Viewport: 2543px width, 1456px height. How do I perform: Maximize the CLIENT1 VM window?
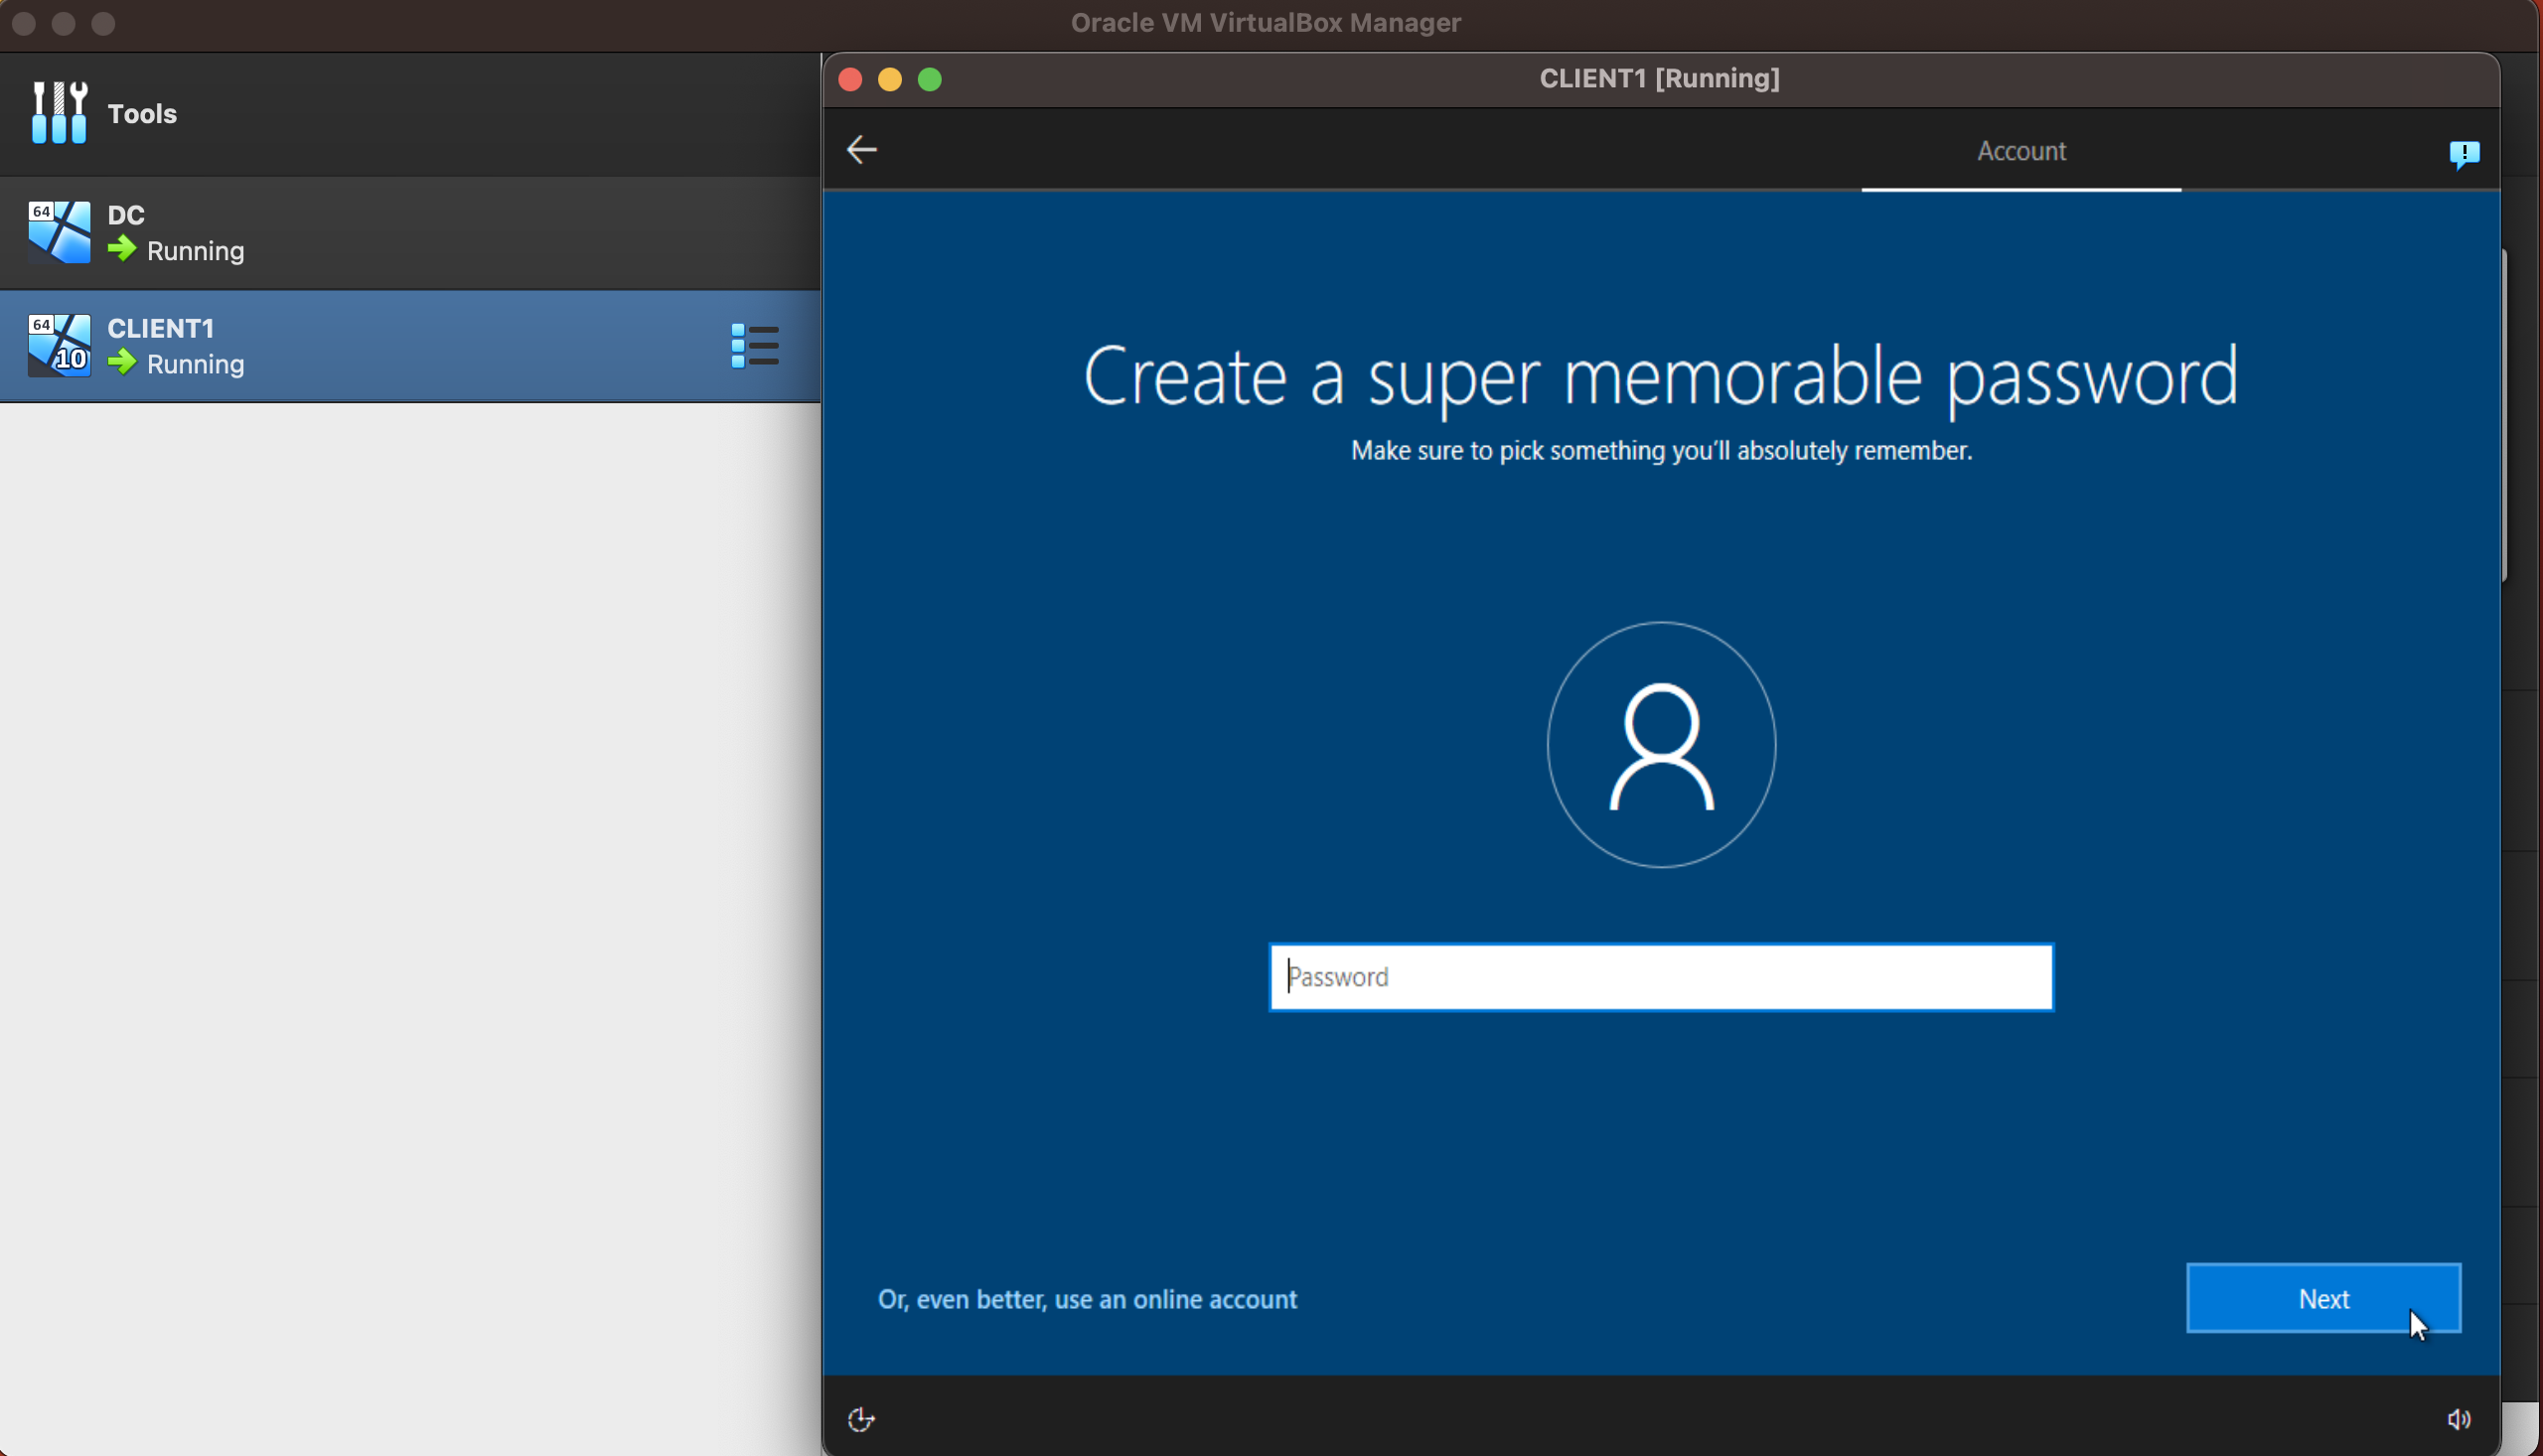coord(930,79)
